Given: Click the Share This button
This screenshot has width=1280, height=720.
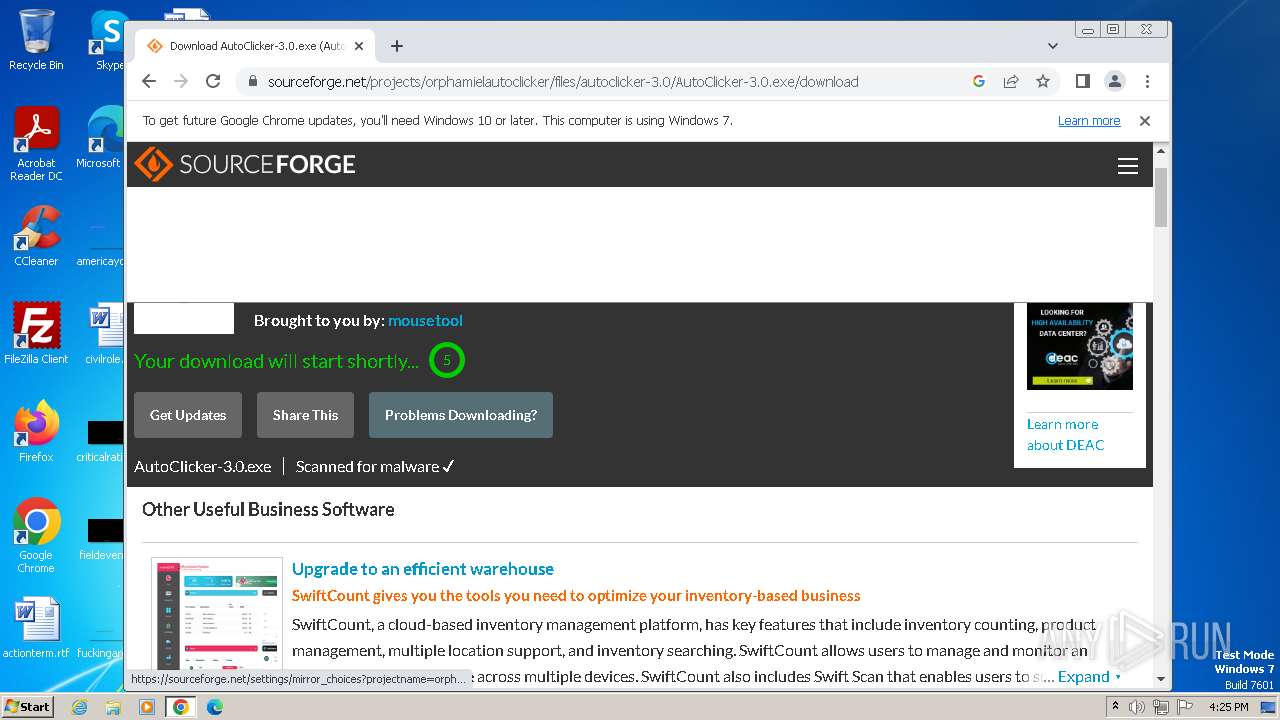Looking at the screenshot, I should tap(305, 415).
